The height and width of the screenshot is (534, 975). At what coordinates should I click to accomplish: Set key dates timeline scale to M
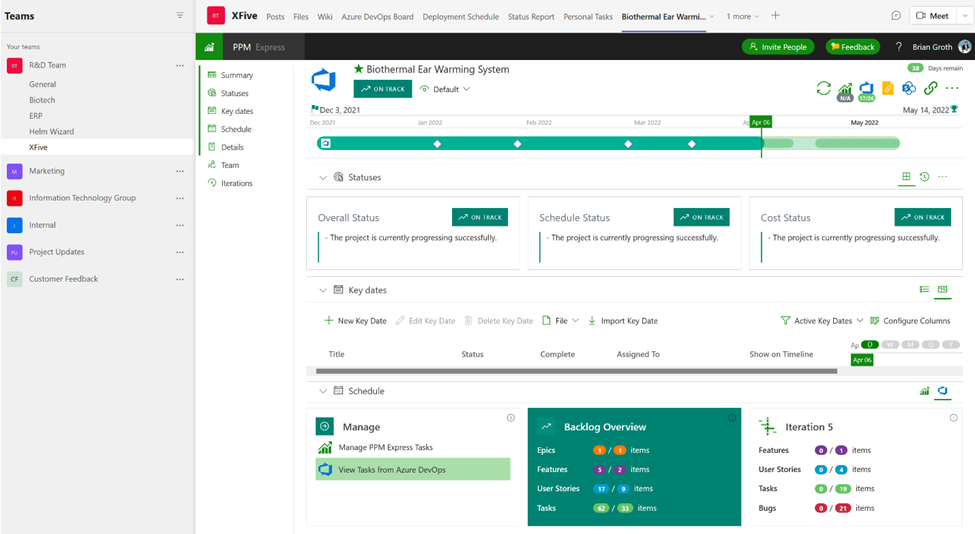click(910, 344)
